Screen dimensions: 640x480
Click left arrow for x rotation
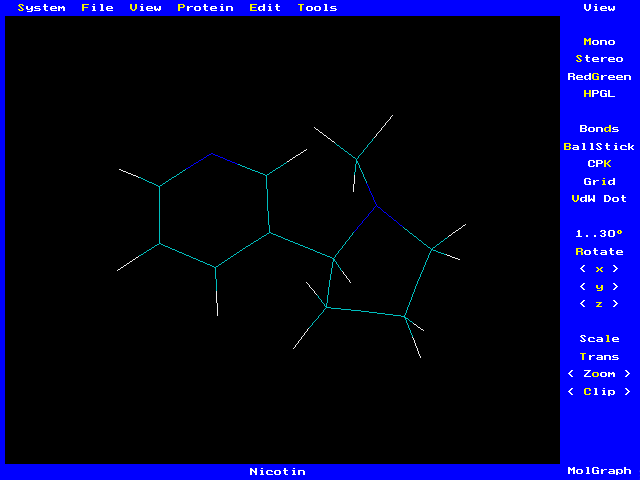click(583, 269)
